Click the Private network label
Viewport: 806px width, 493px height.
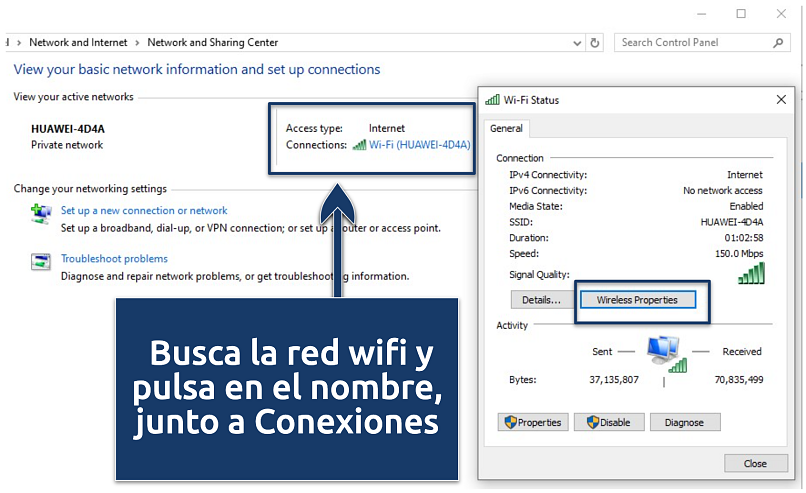coord(67,145)
